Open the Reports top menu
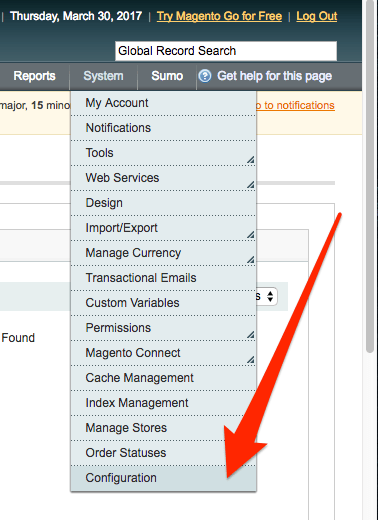 coord(34,76)
